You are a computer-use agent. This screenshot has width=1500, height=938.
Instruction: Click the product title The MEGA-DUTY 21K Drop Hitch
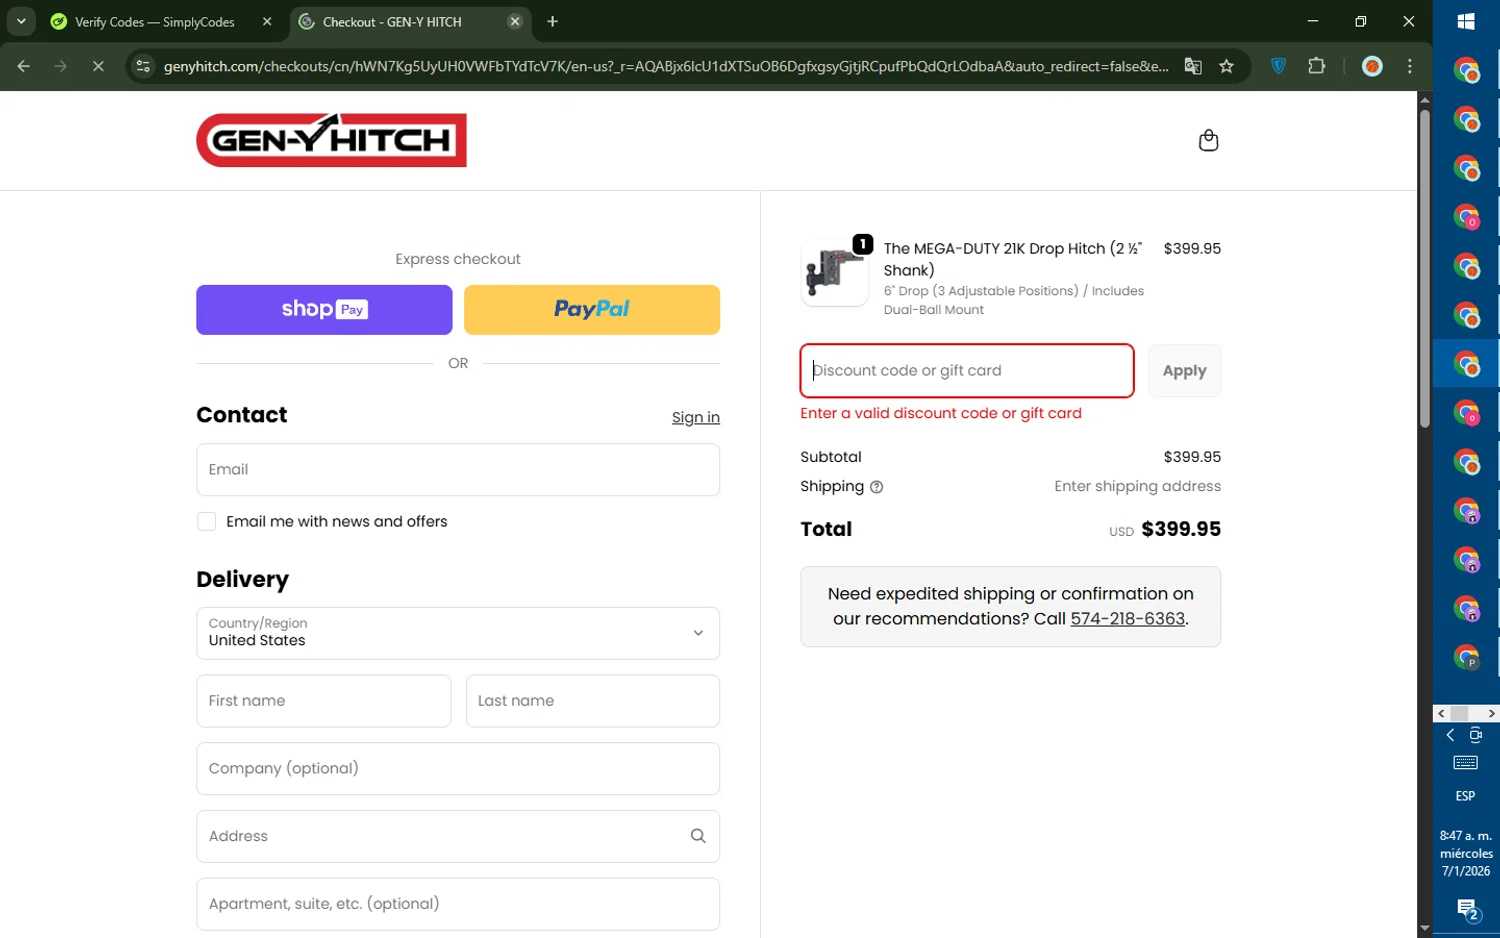coord(1012,259)
